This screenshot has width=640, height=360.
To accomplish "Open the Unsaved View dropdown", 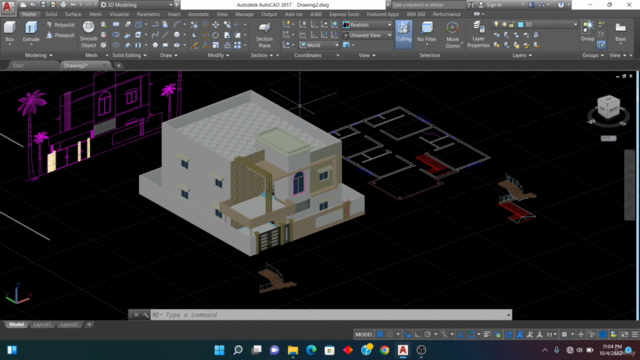I will pyautogui.click(x=367, y=35).
